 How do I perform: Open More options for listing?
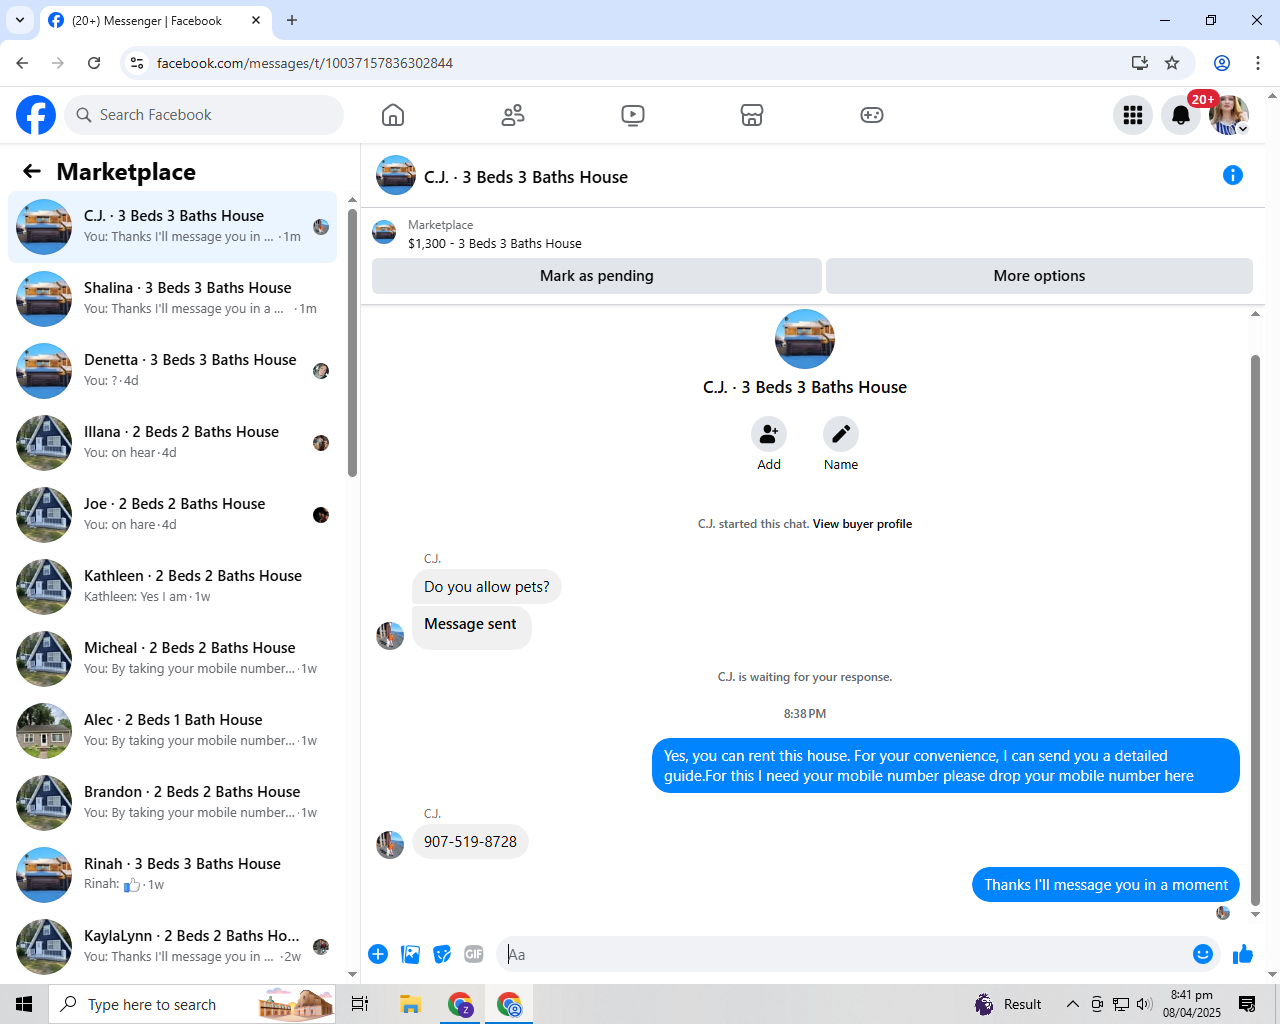(1039, 276)
